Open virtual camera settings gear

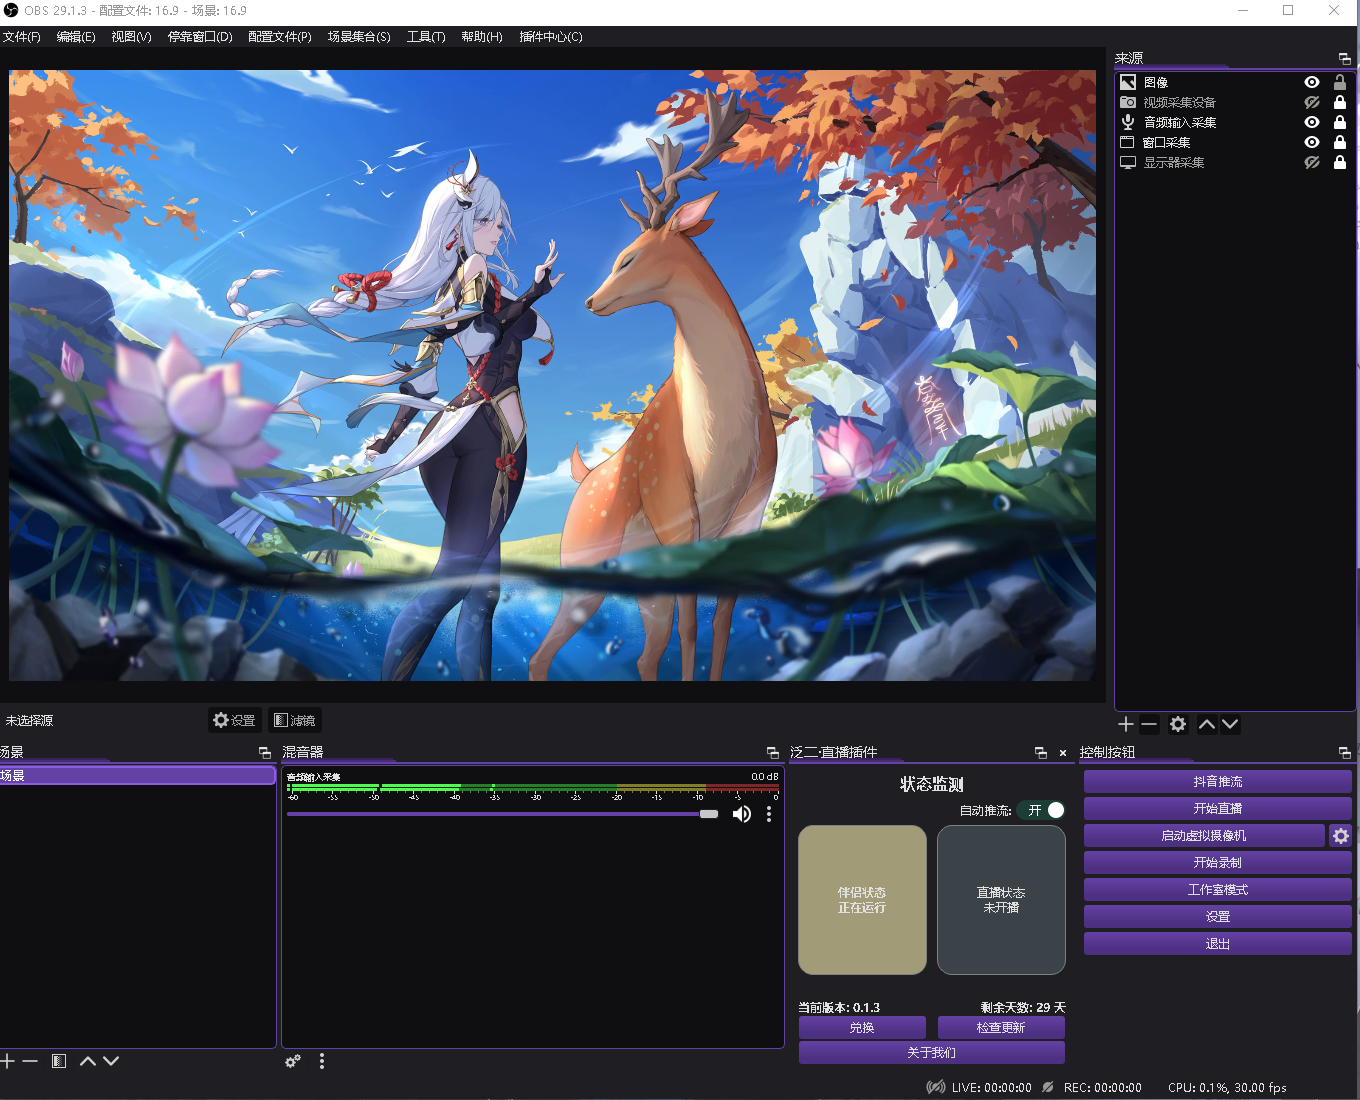[1341, 836]
